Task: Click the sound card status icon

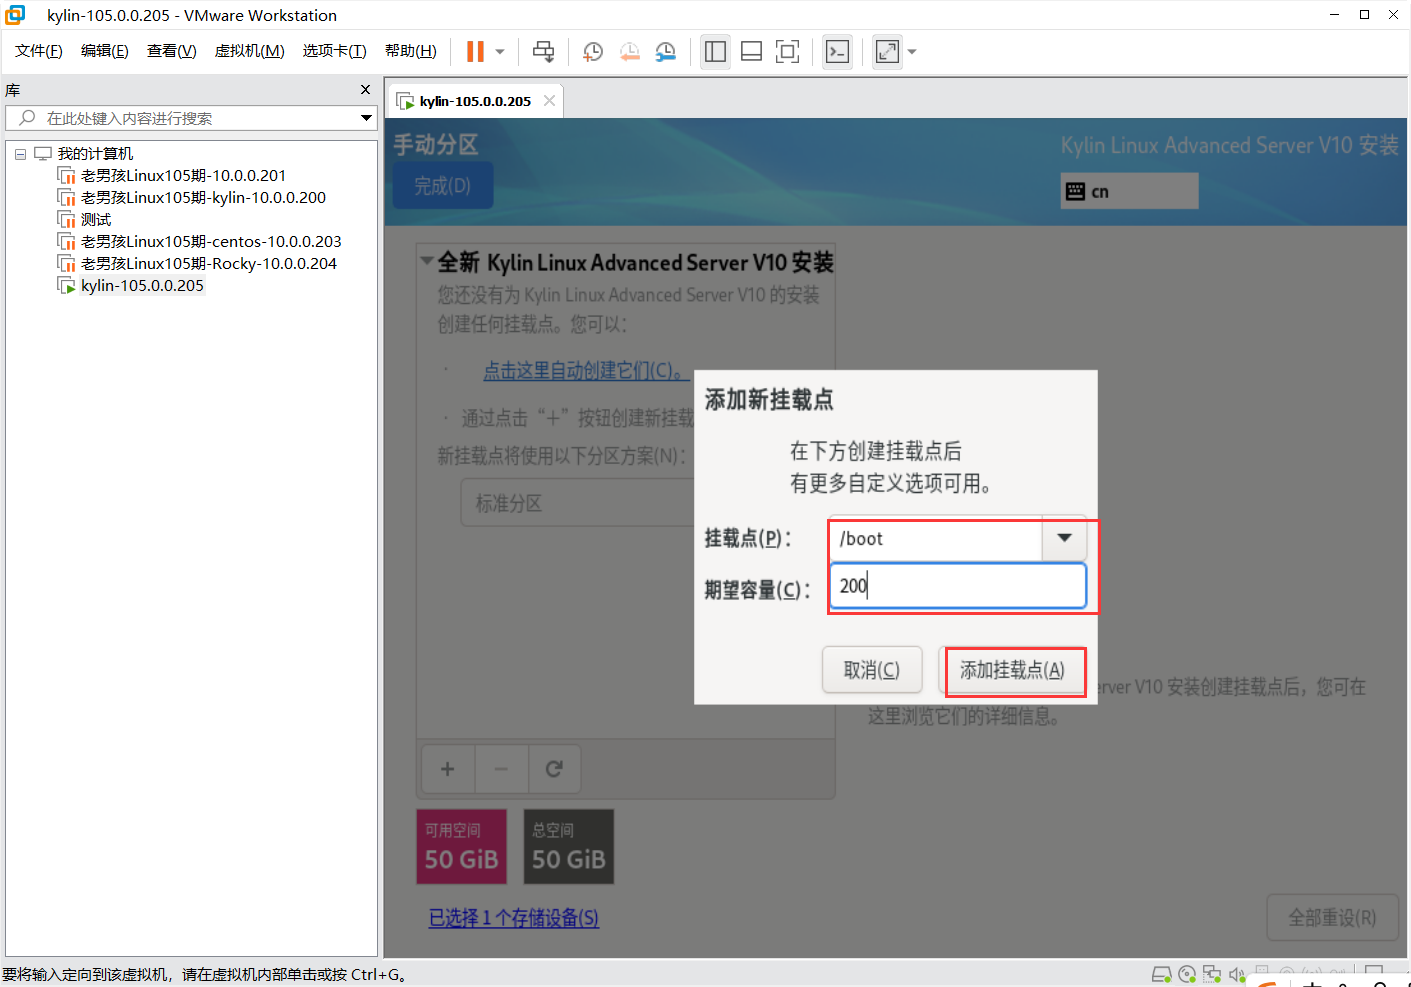Action: coord(1237,974)
